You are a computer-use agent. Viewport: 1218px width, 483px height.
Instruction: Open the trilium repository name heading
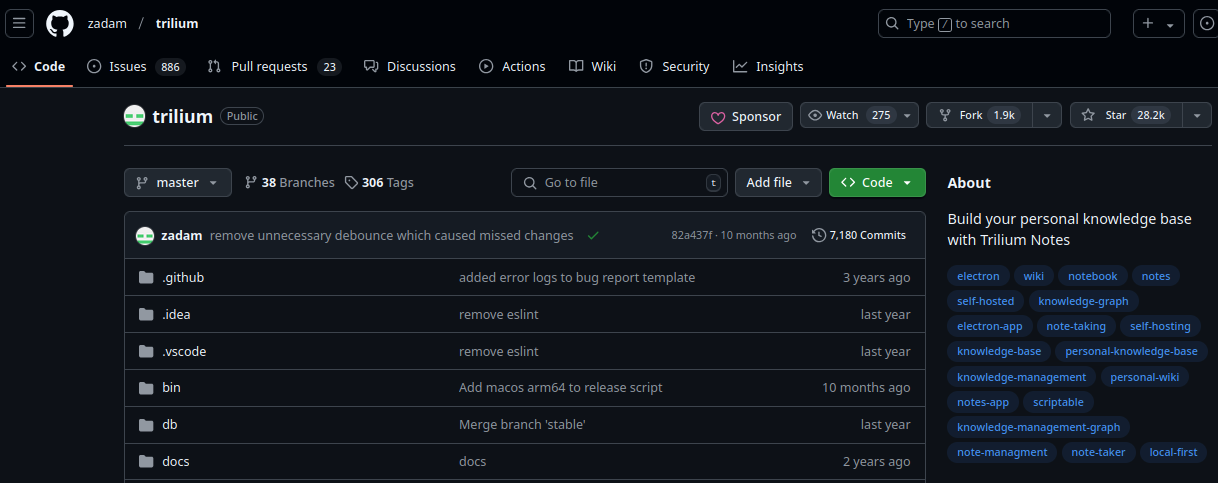(x=182, y=116)
